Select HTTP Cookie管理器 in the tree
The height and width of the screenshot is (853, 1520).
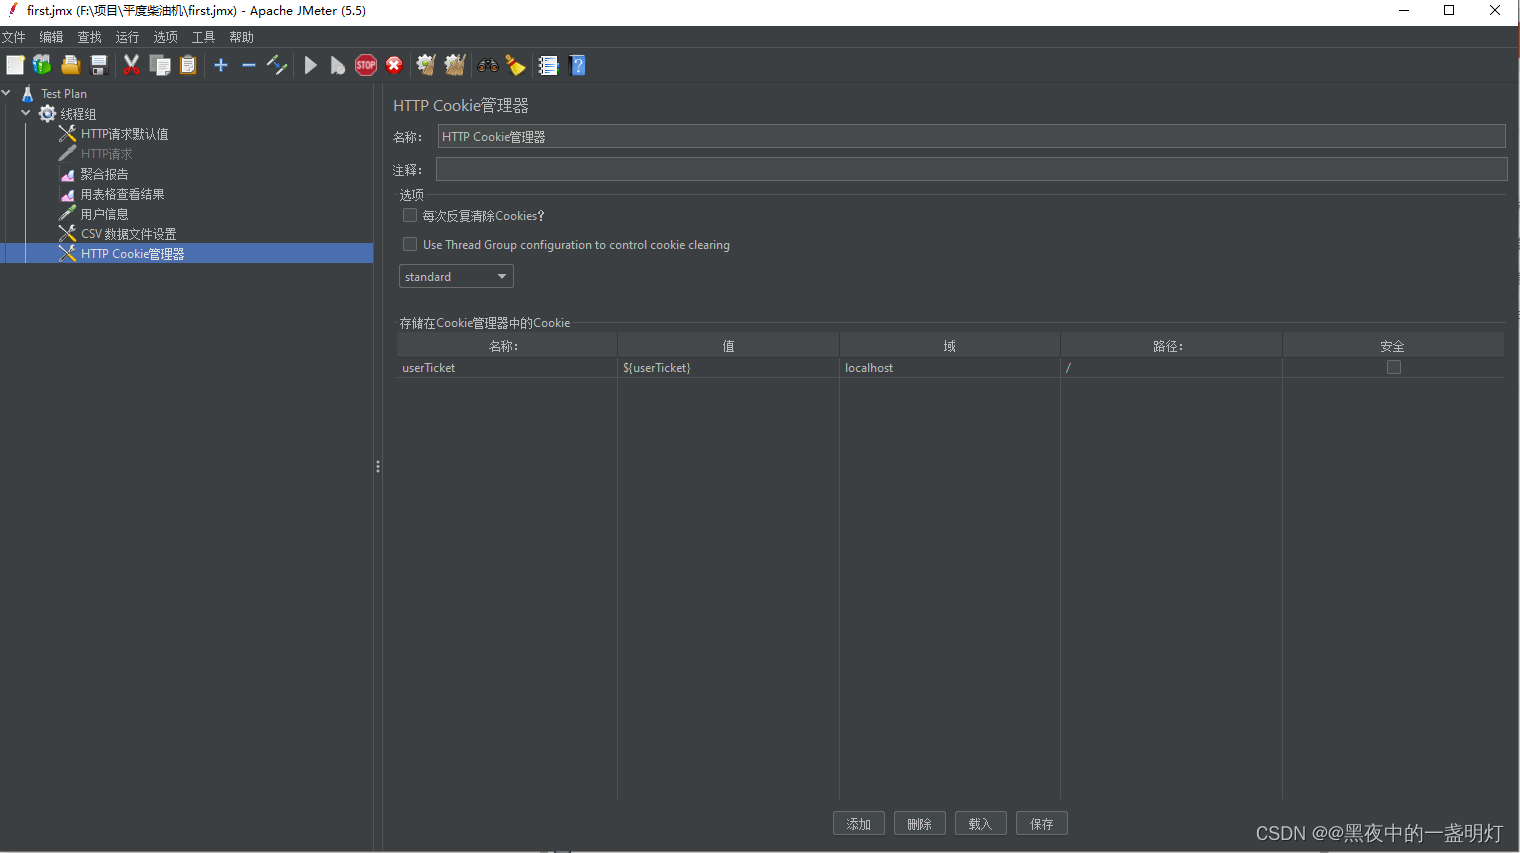pos(132,254)
